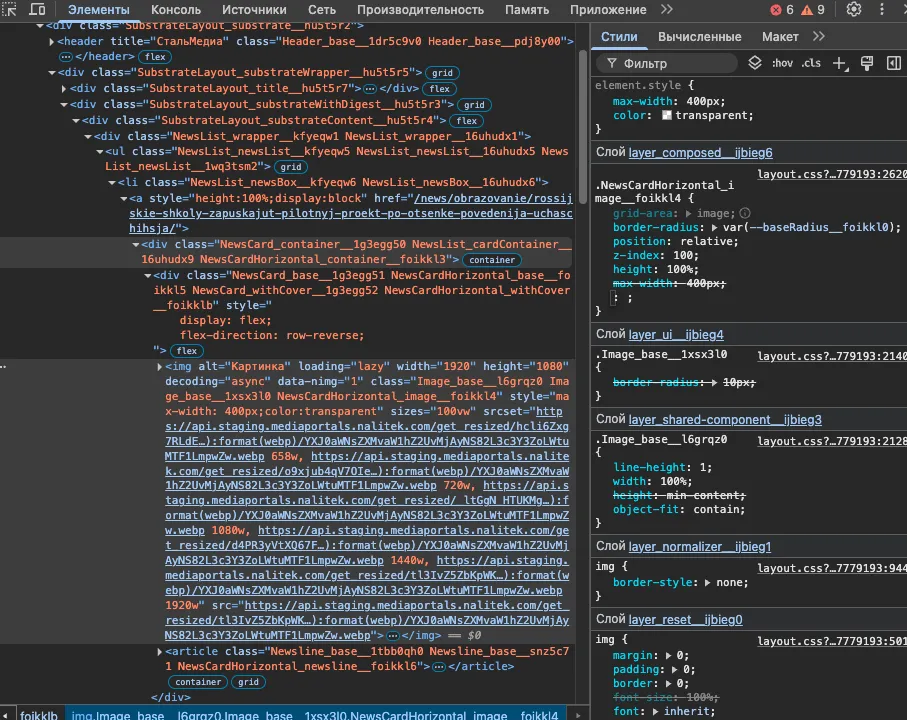Click the info icon next to grid-area
The image size is (907, 720).
pos(745,213)
